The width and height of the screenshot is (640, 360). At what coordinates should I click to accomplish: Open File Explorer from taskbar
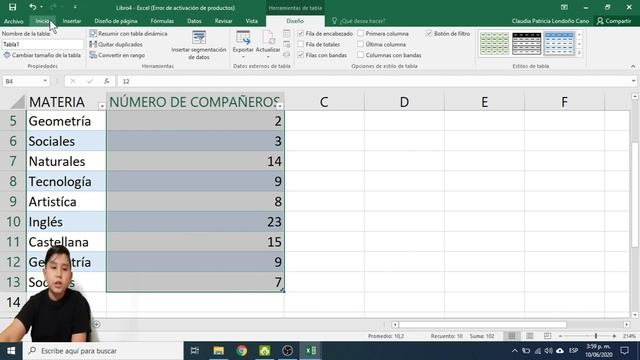tap(218, 351)
